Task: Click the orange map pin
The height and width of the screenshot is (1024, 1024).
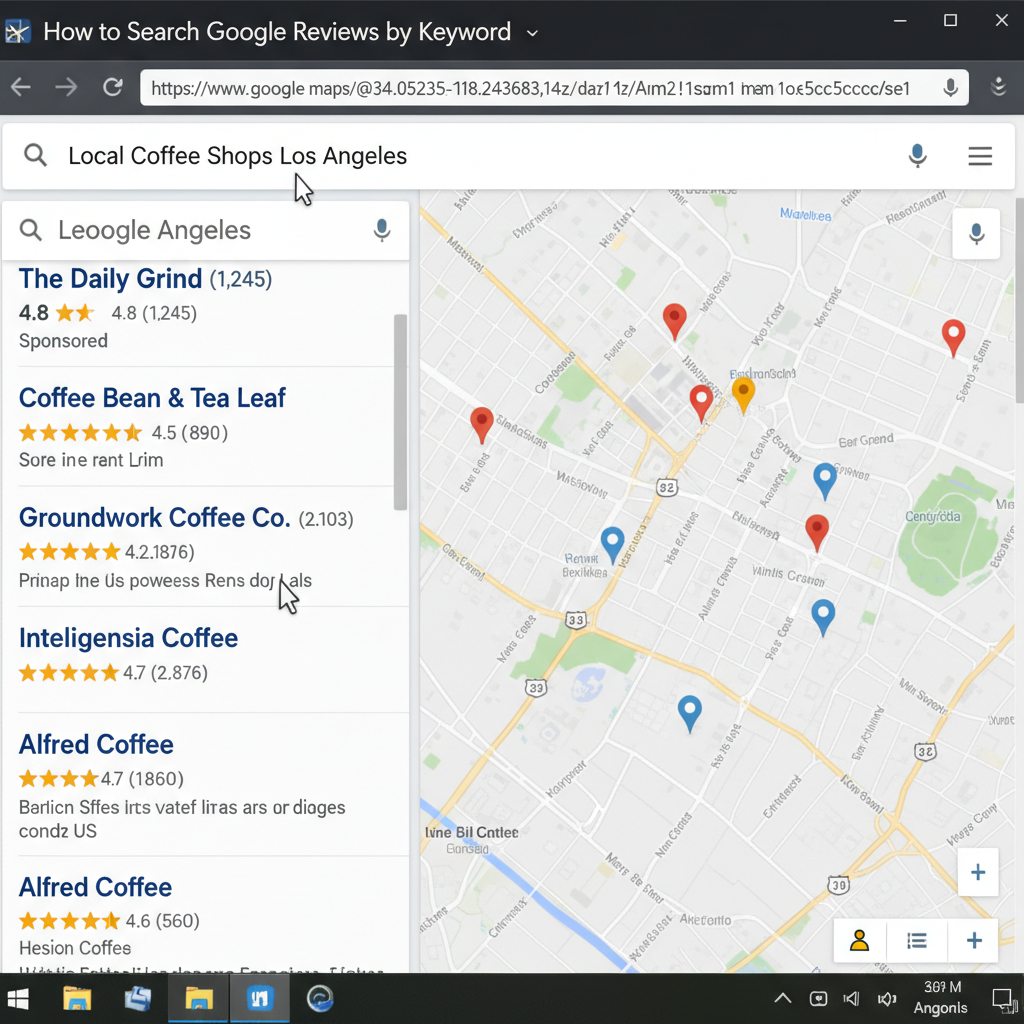Action: tap(743, 394)
